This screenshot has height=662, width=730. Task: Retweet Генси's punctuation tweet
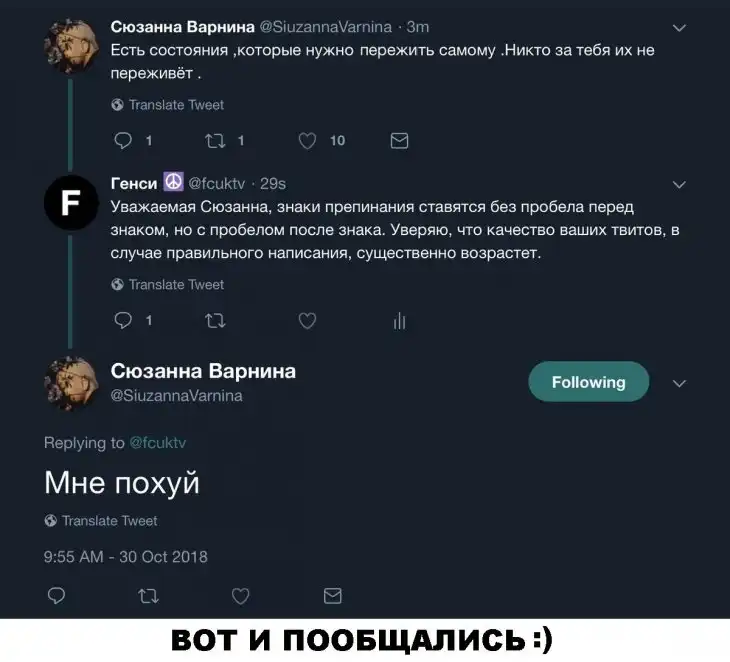[216, 320]
